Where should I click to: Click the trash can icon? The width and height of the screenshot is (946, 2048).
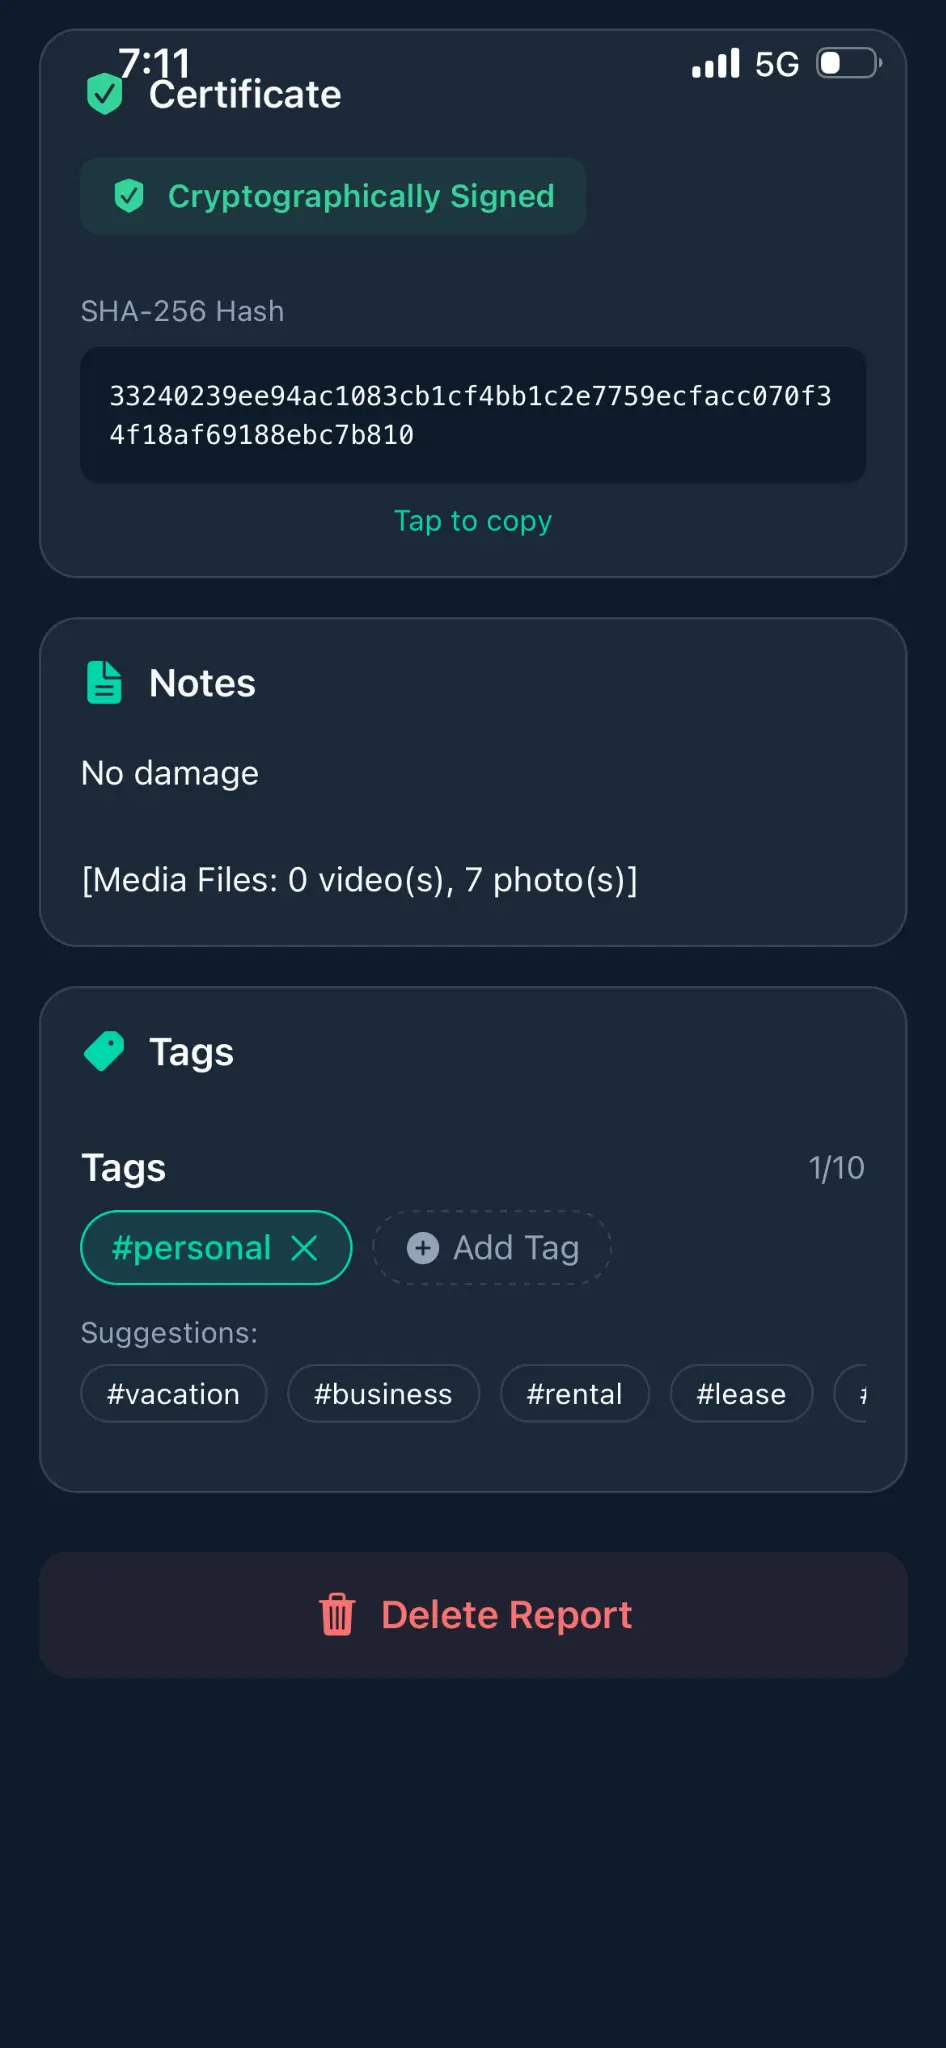coord(337,1614)
